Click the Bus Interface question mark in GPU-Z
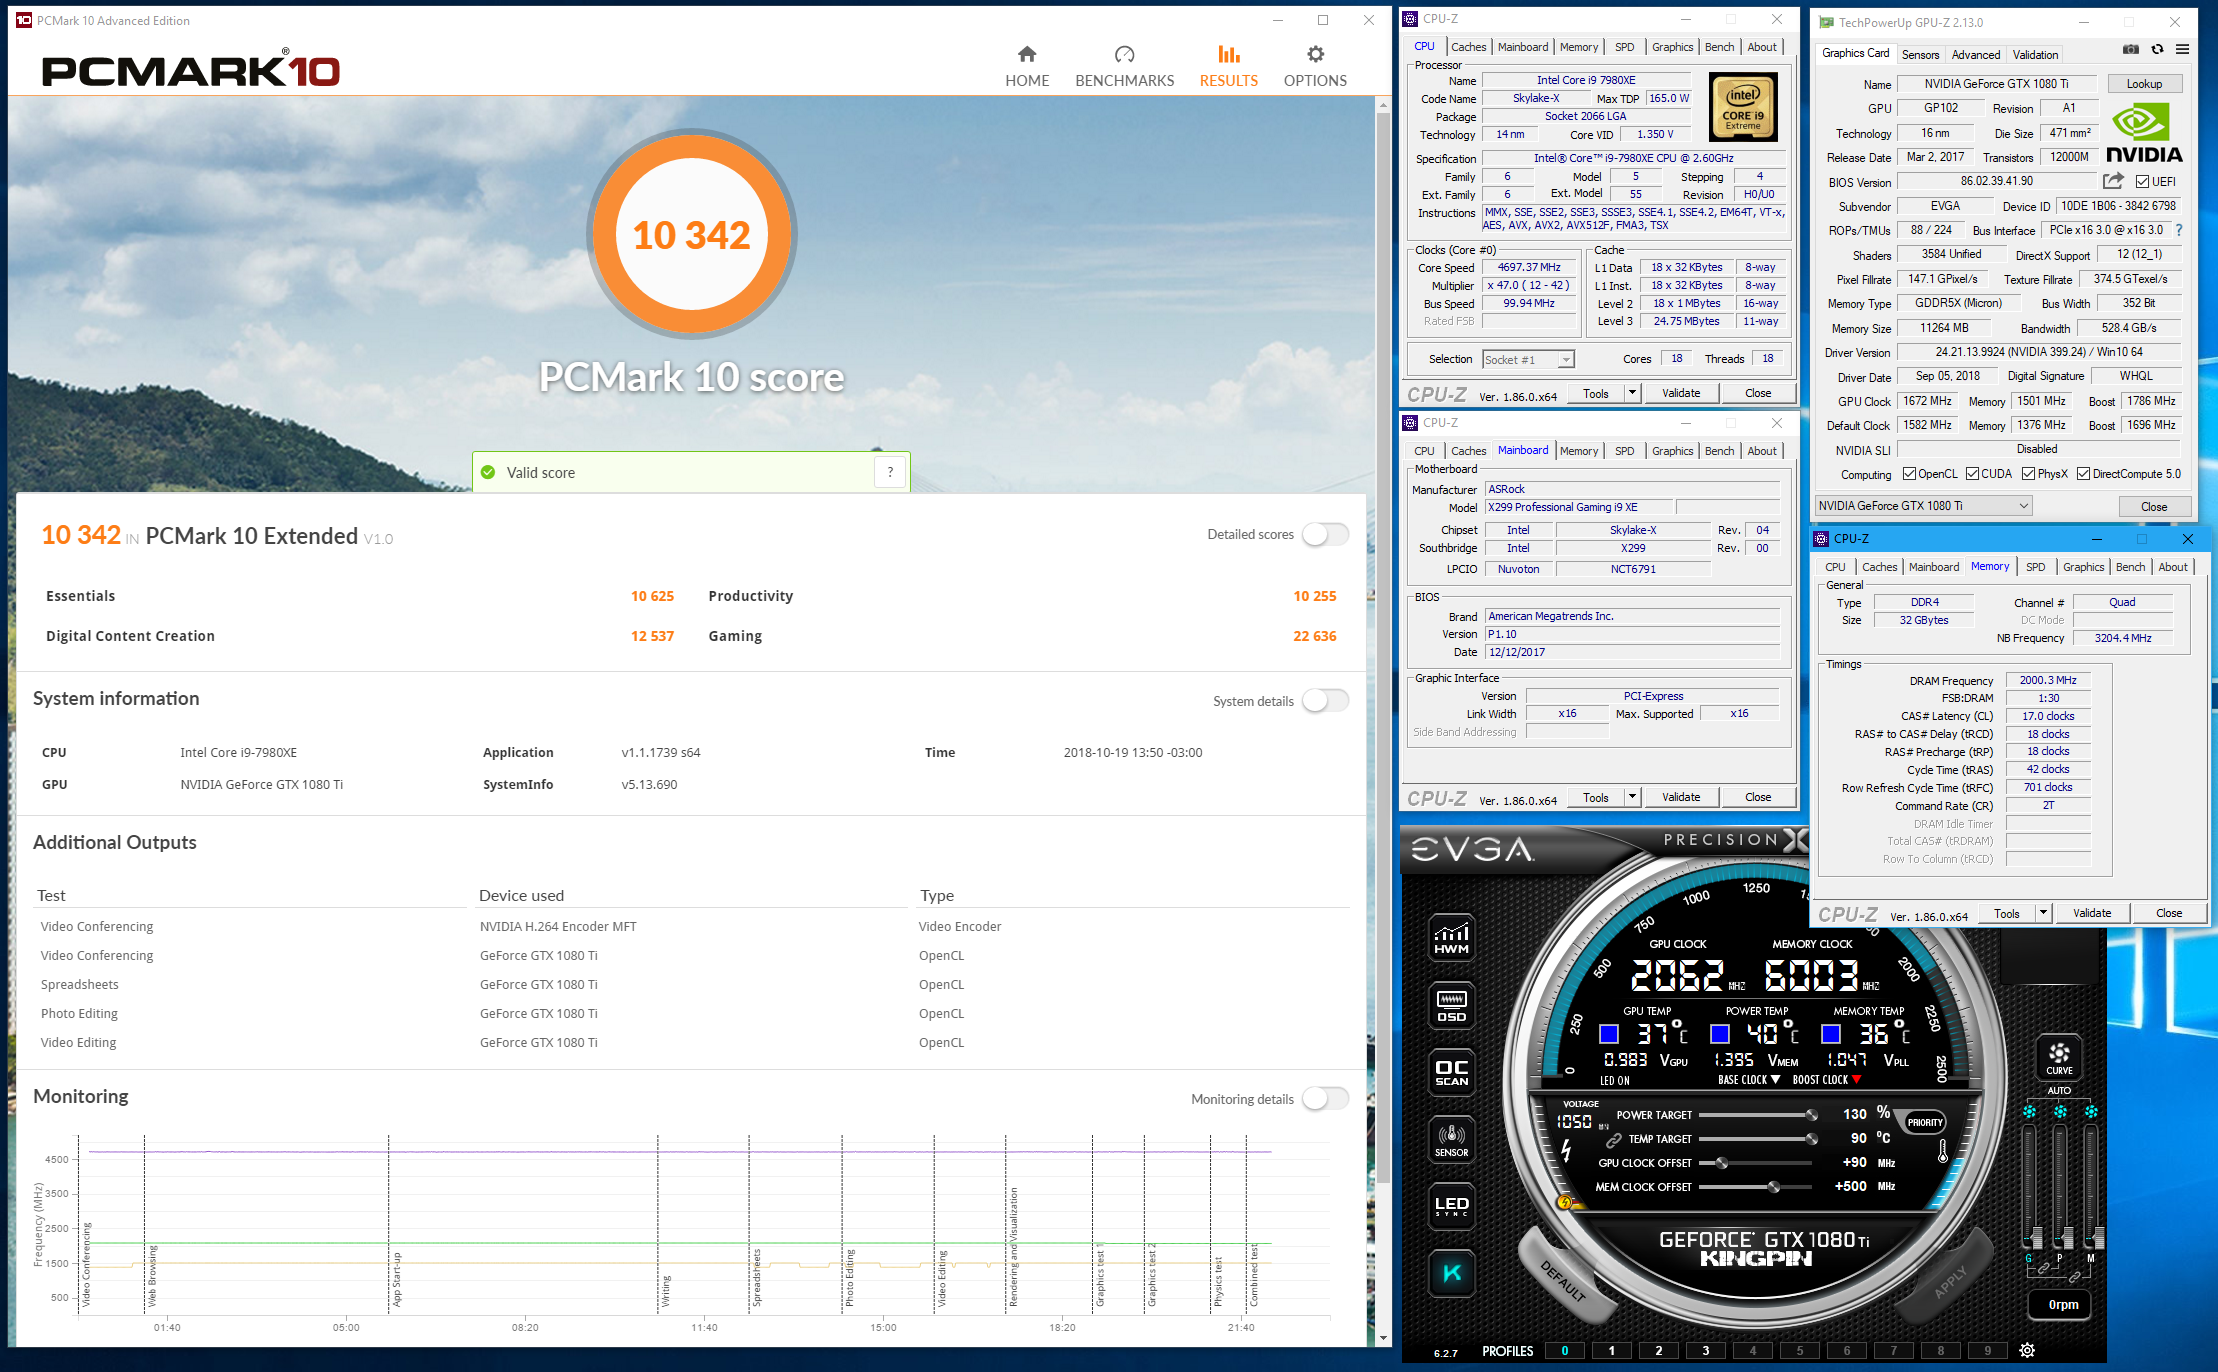The width and height of the screenshot is (2218, 1372). [x=2179, y=230]
